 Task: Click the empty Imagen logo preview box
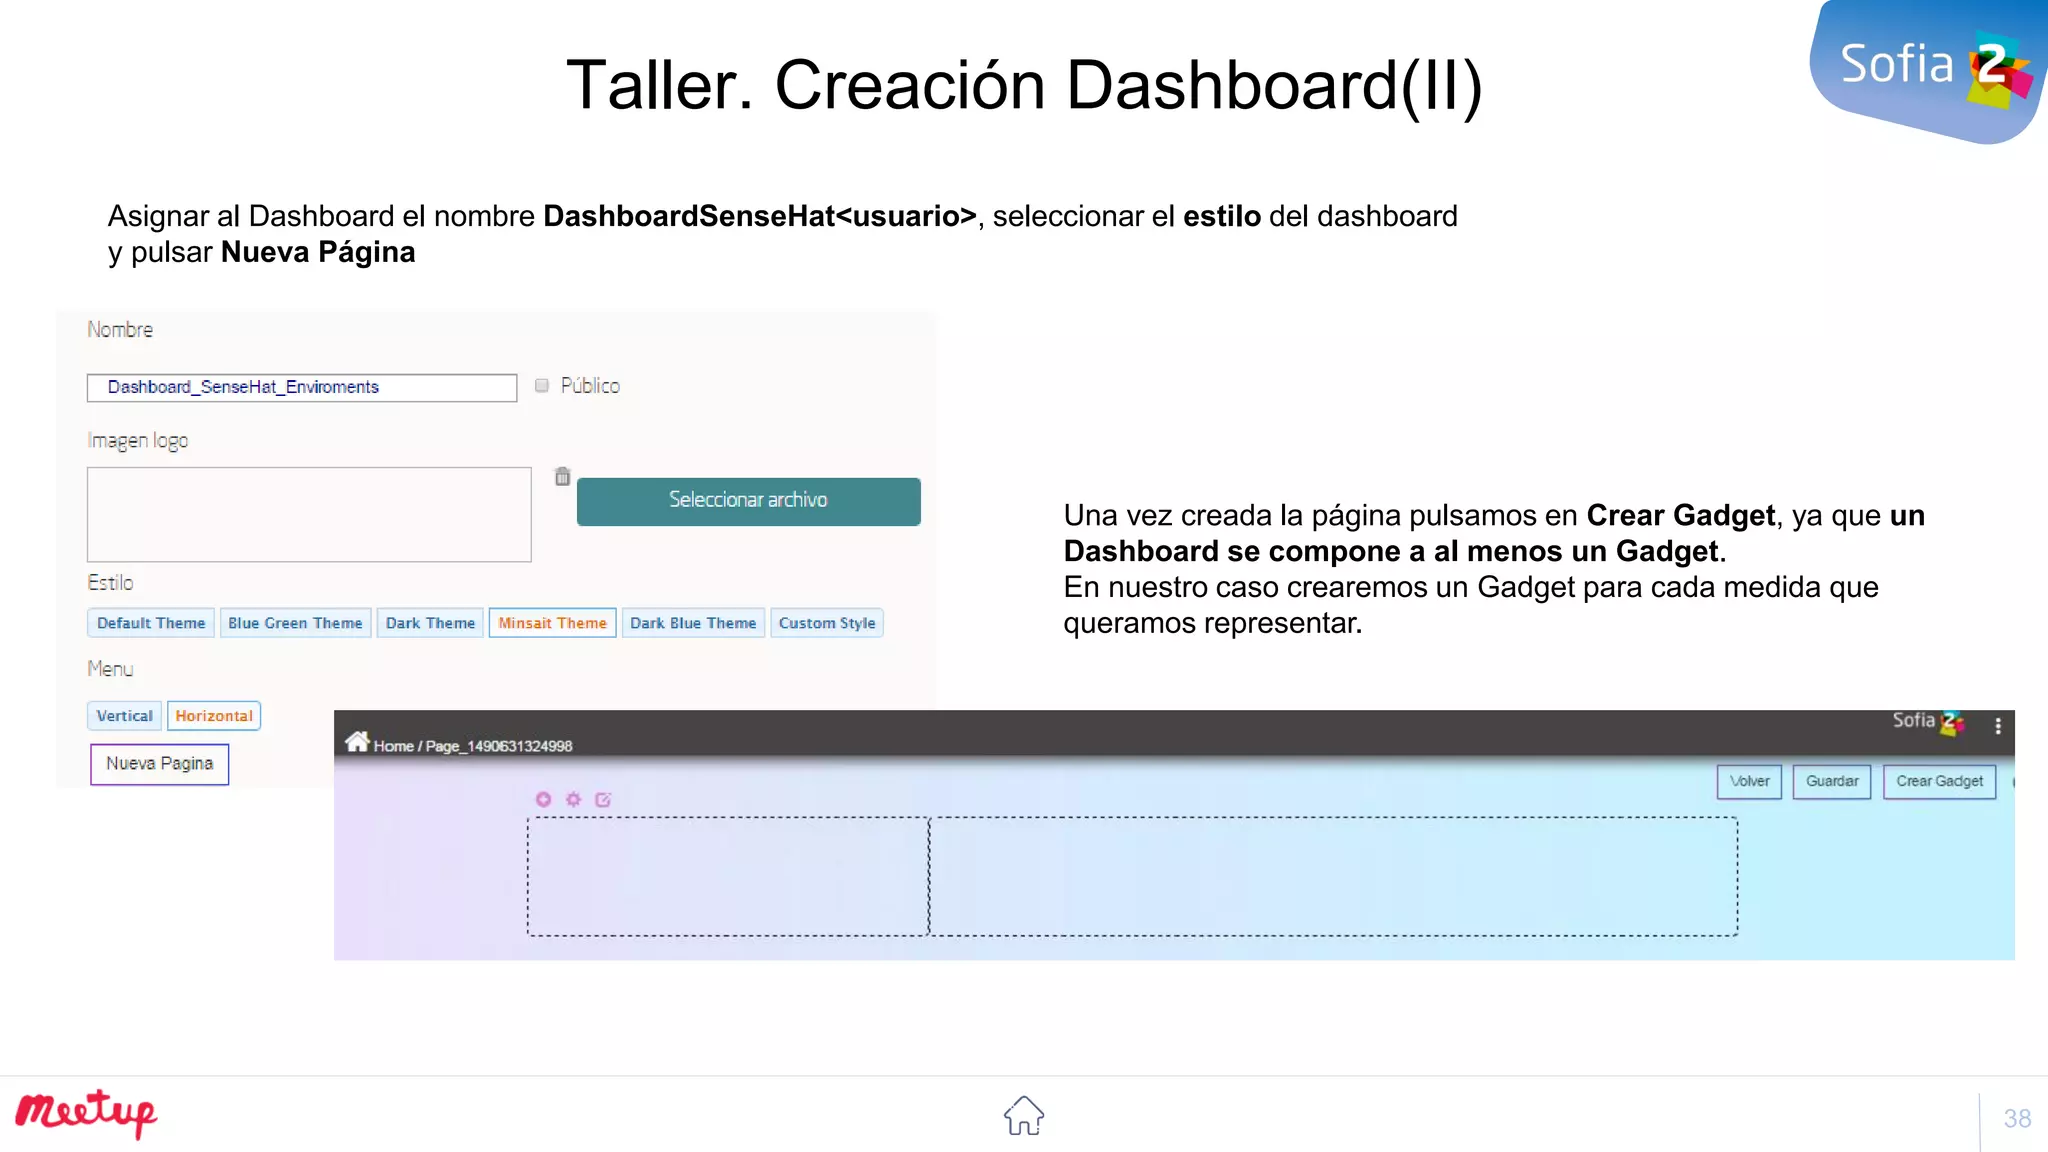309,514
